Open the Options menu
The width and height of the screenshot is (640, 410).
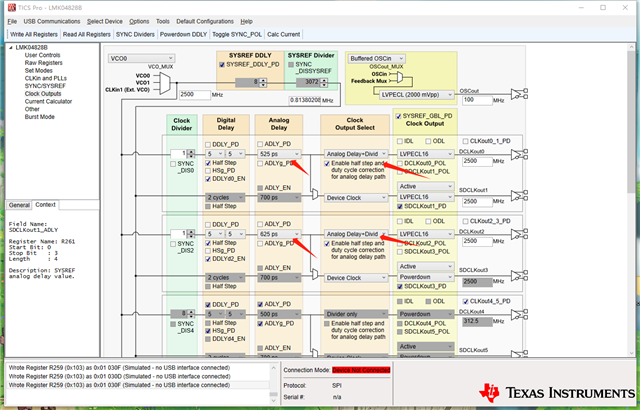[x=139, y=21]
